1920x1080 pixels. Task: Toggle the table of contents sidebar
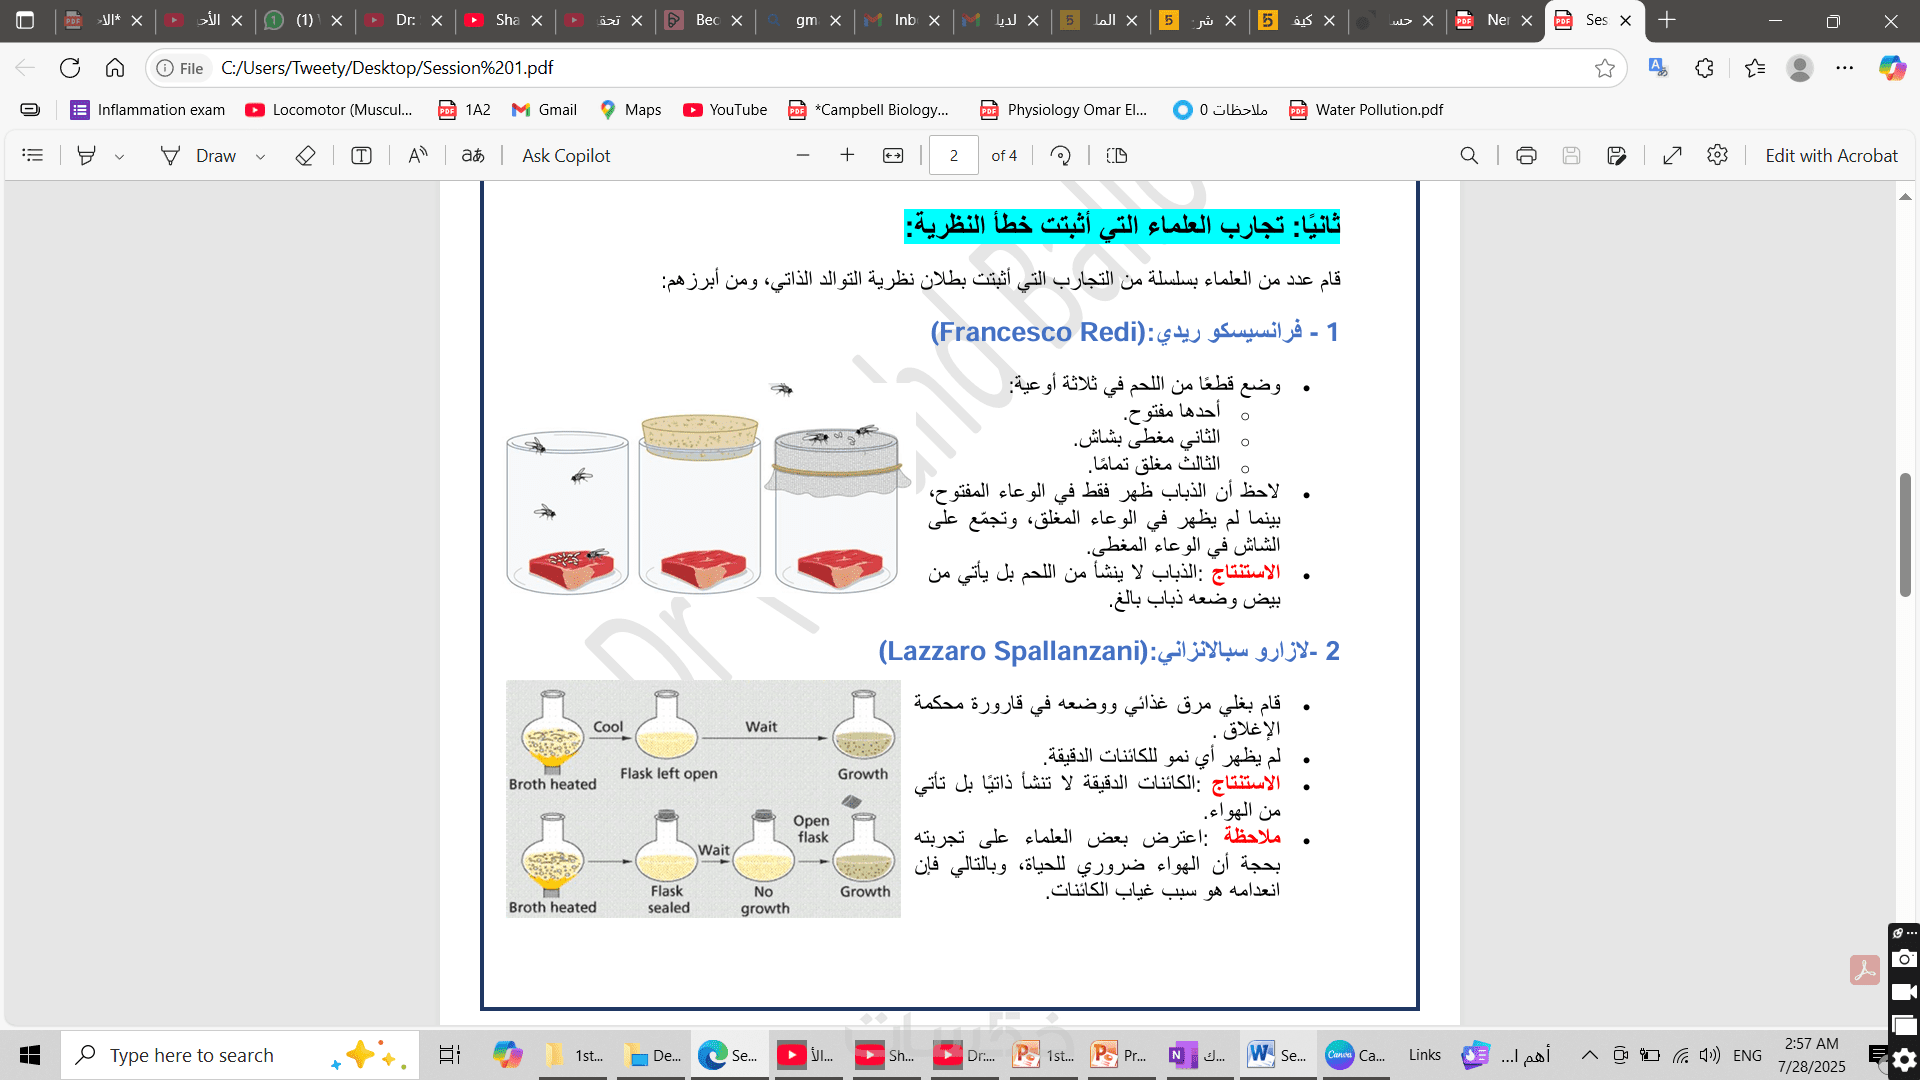(33, 156)
